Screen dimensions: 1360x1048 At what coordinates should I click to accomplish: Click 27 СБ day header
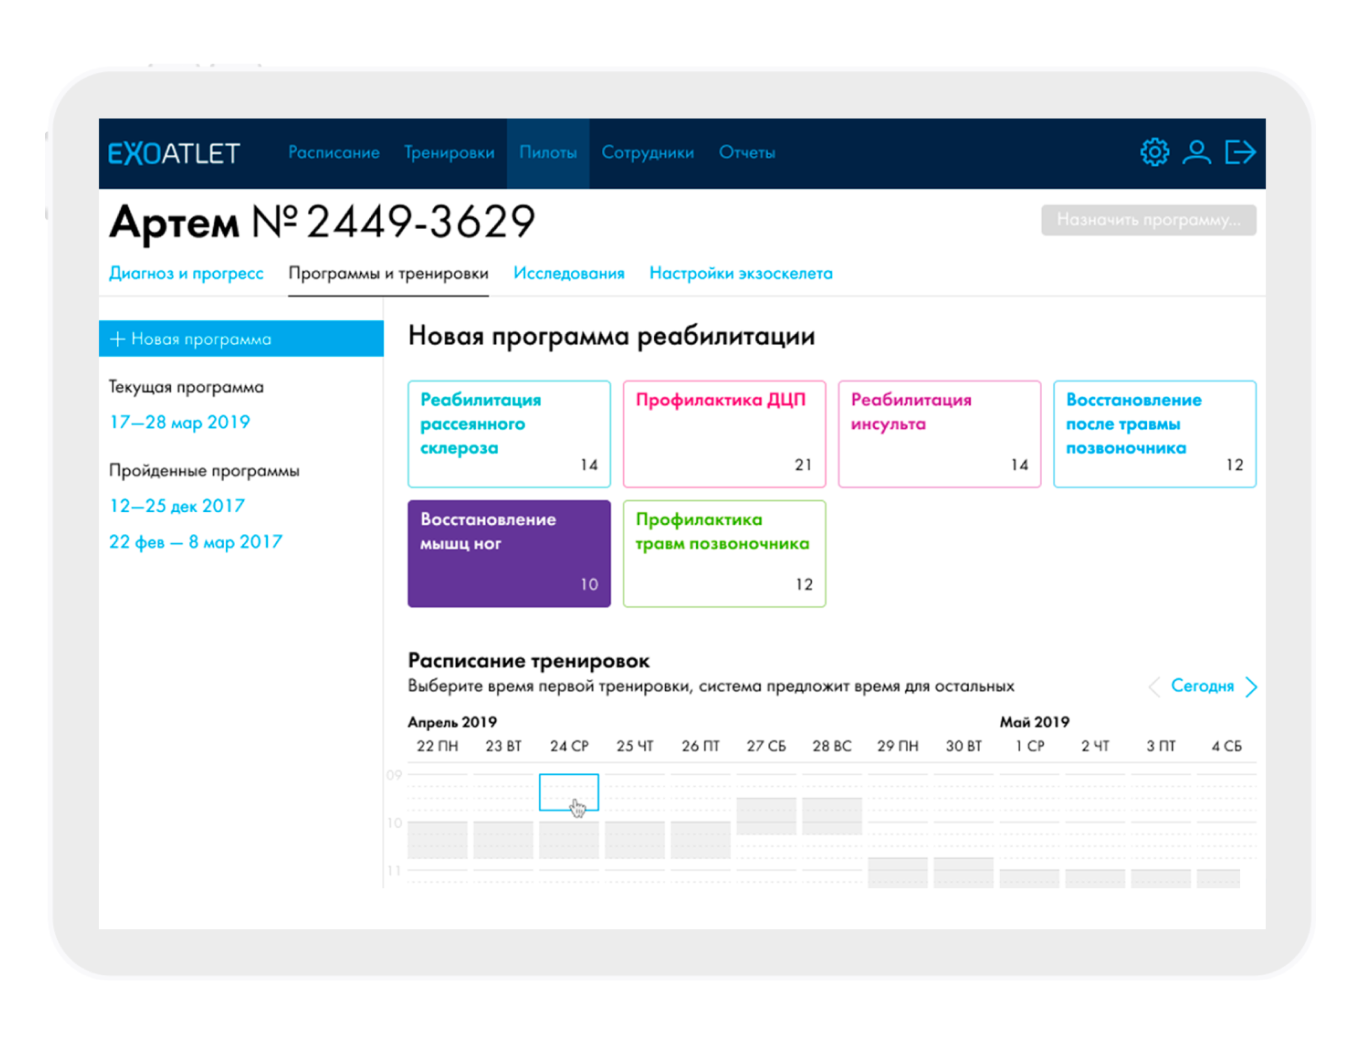[766, 746]
